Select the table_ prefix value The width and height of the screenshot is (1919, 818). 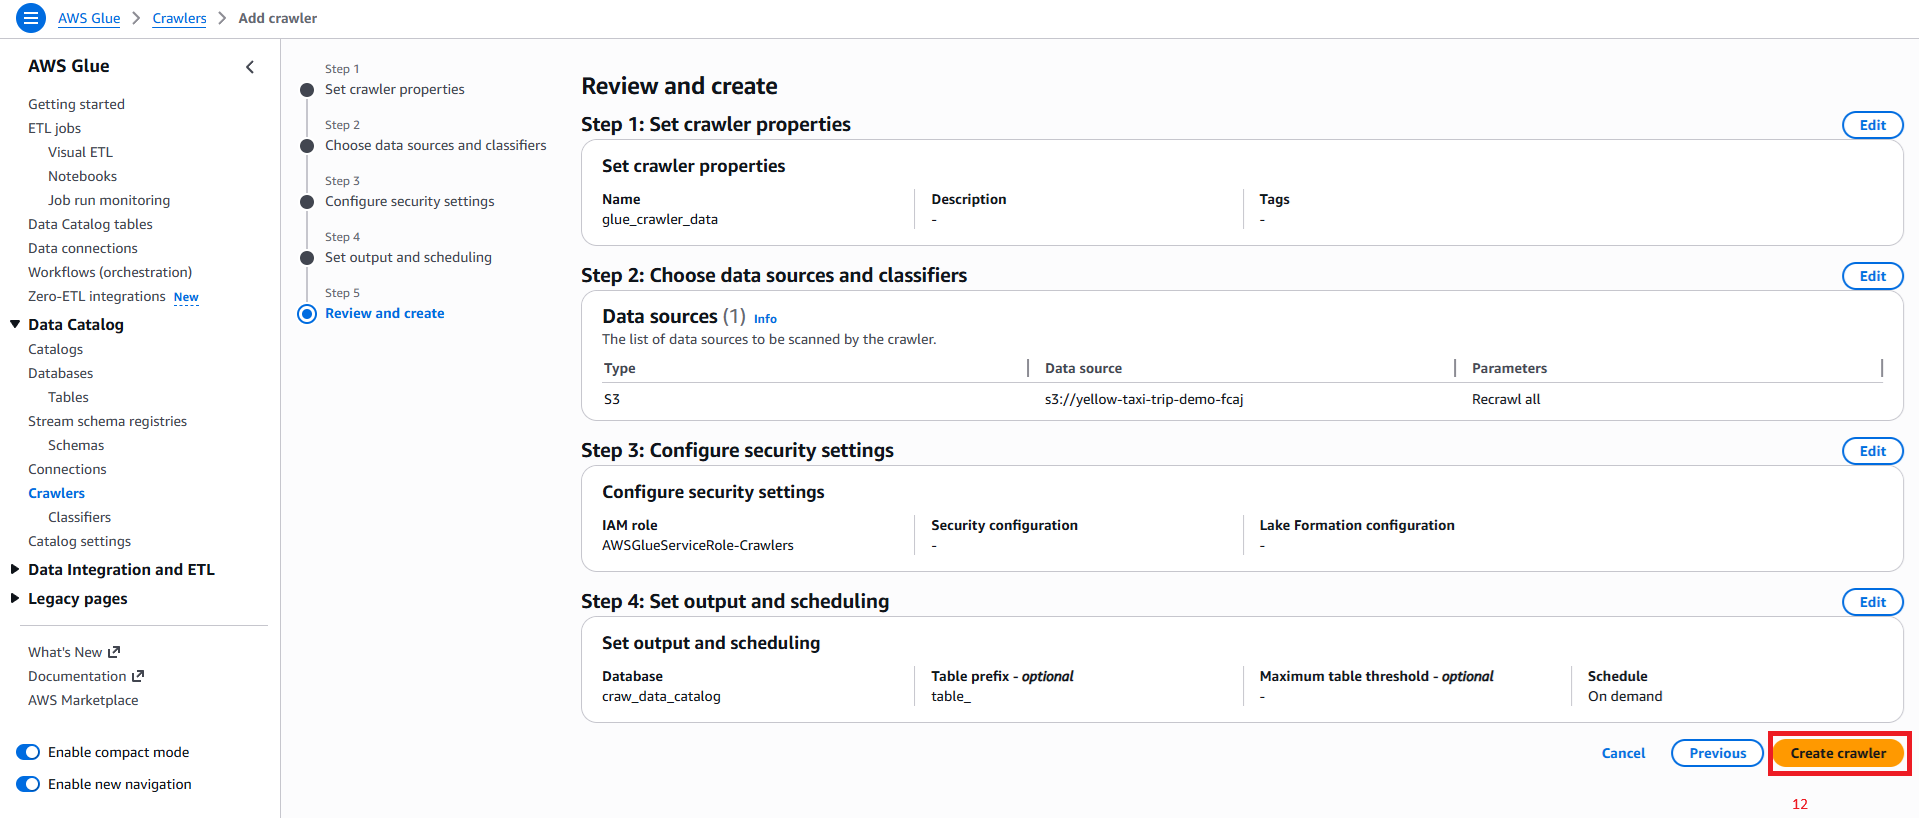pos(951,696)
